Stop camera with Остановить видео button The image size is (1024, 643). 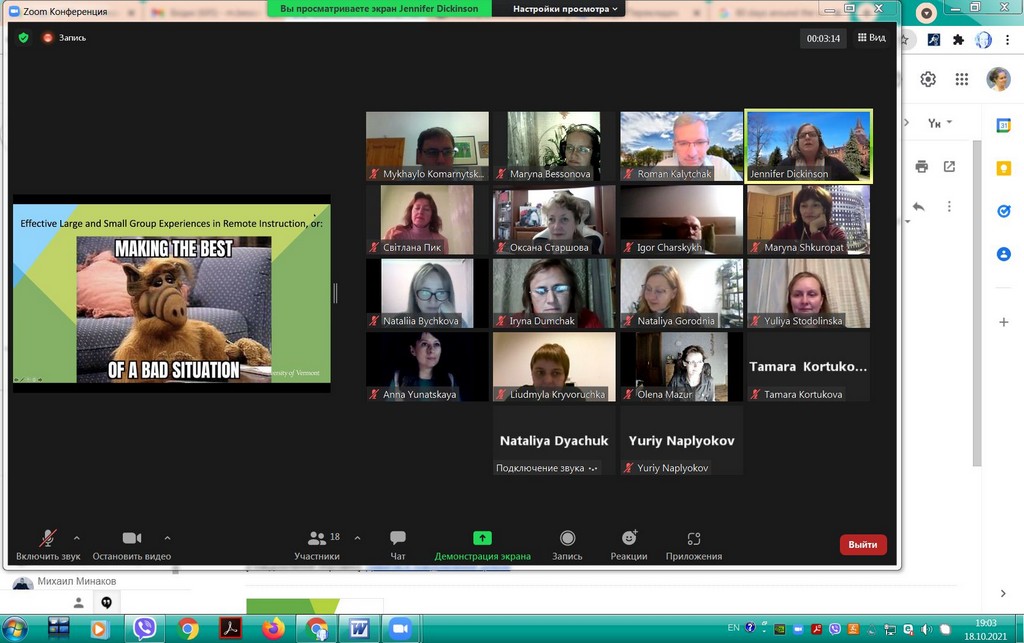132,544
